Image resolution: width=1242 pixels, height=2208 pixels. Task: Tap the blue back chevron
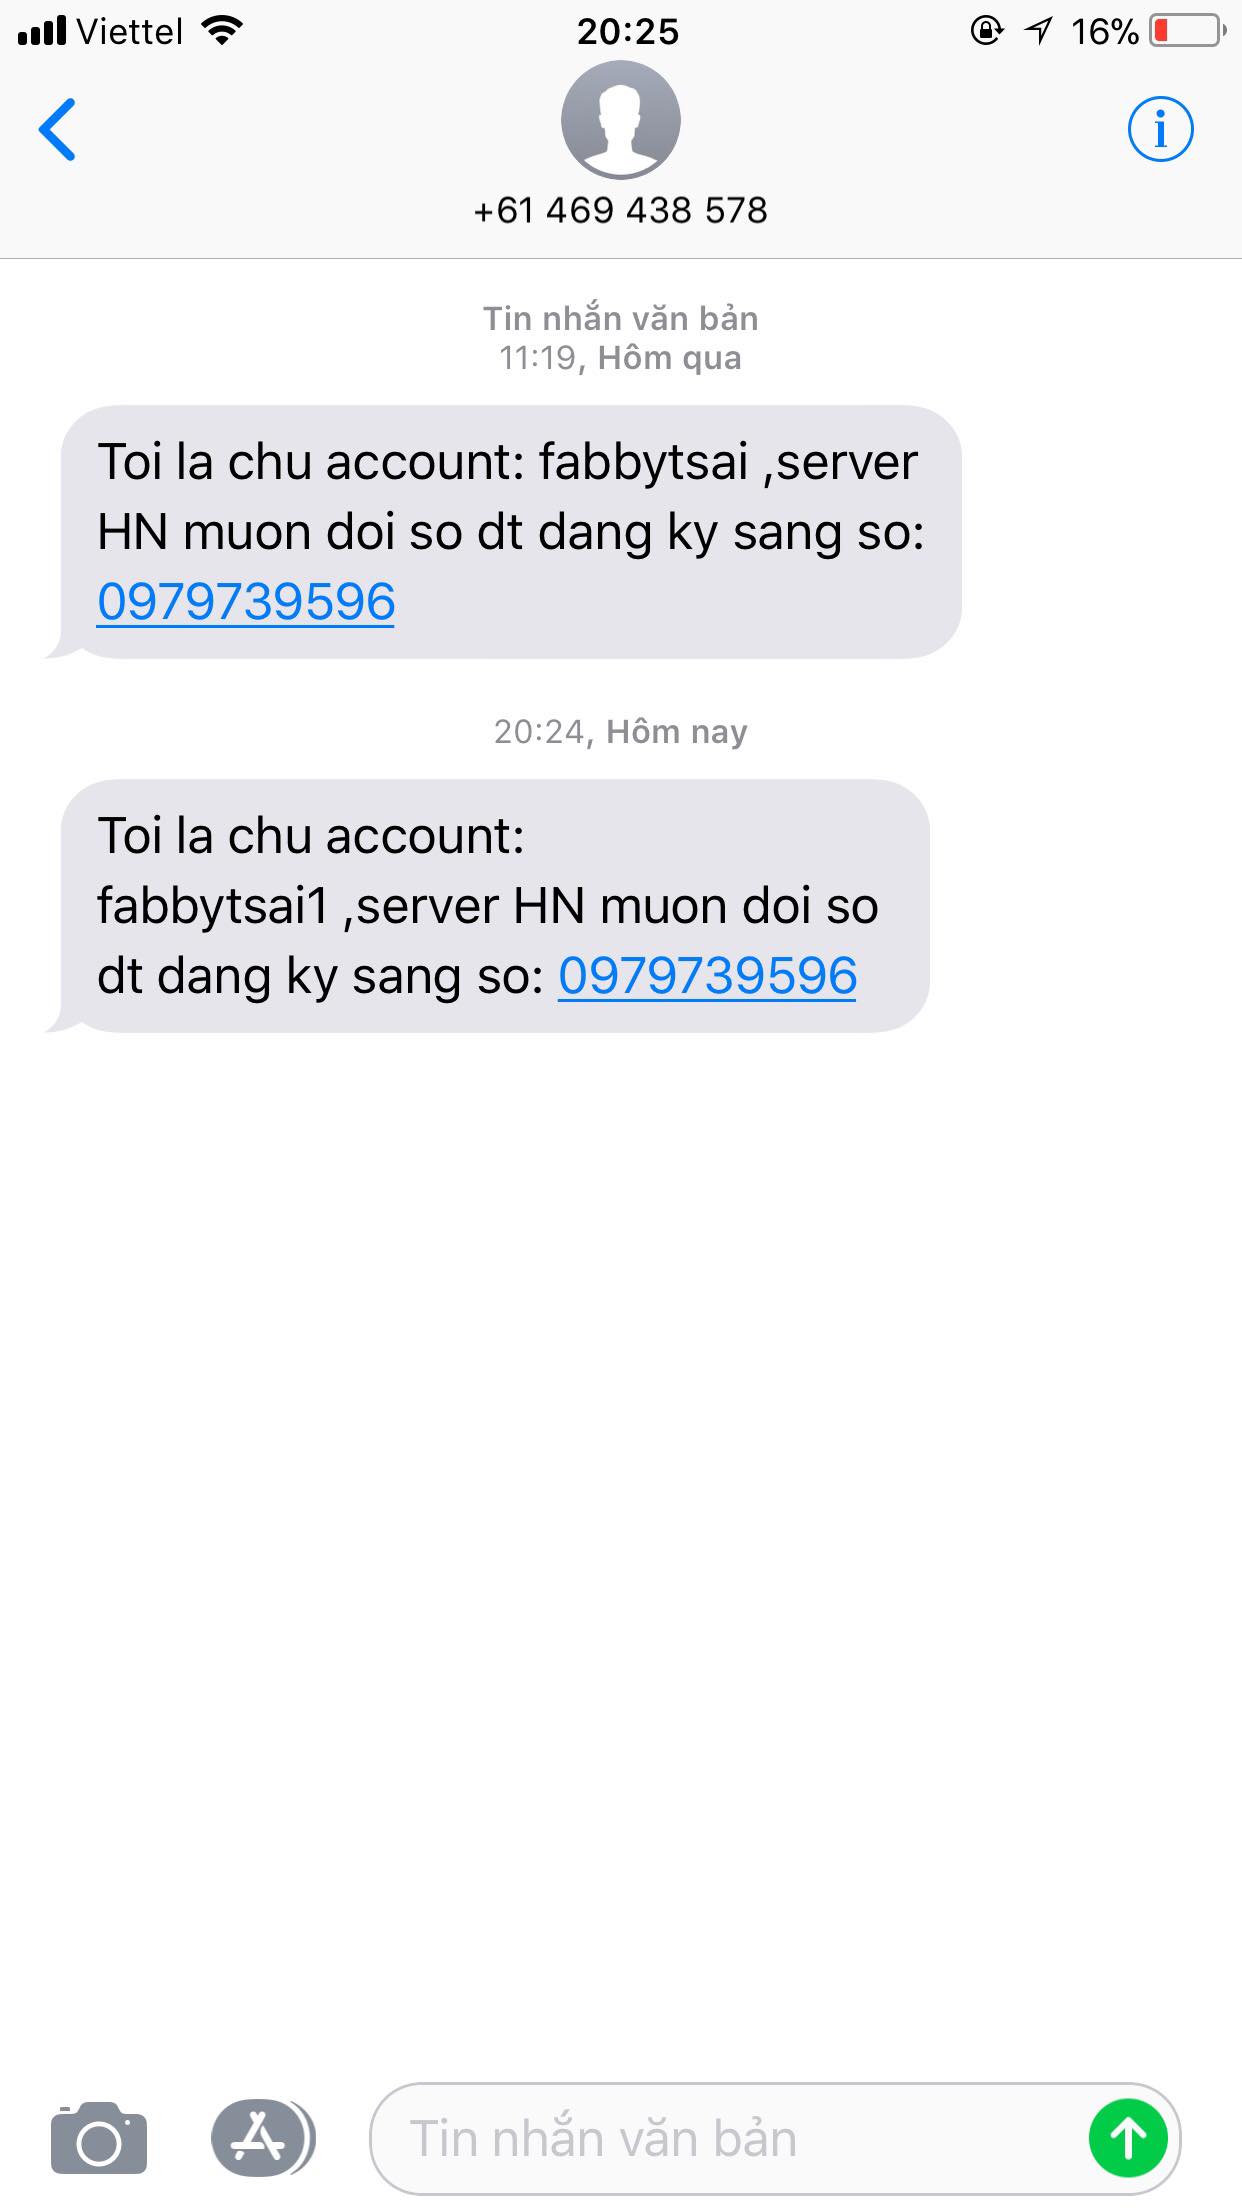click(57, 129)
